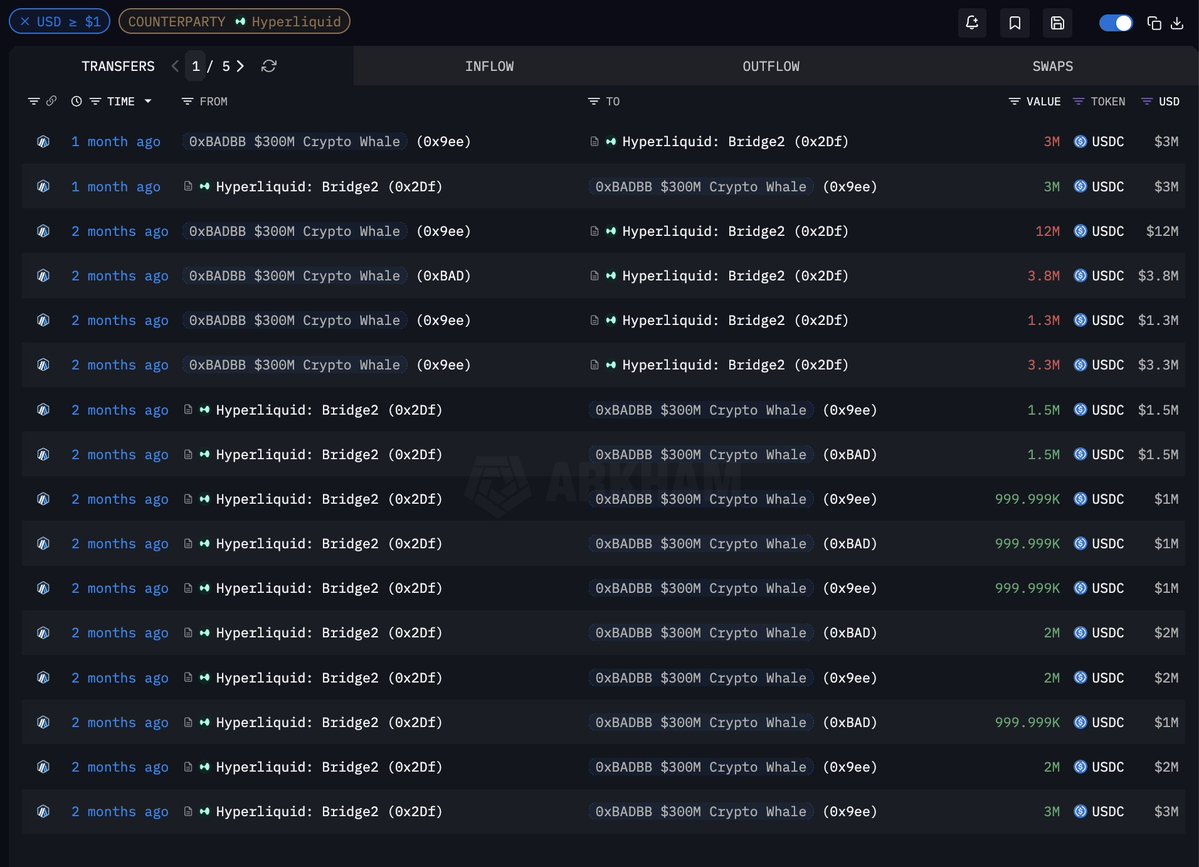Open the VALUE column filter
The height and width of the screenshot is (867, 1199).
[1014, 101]
